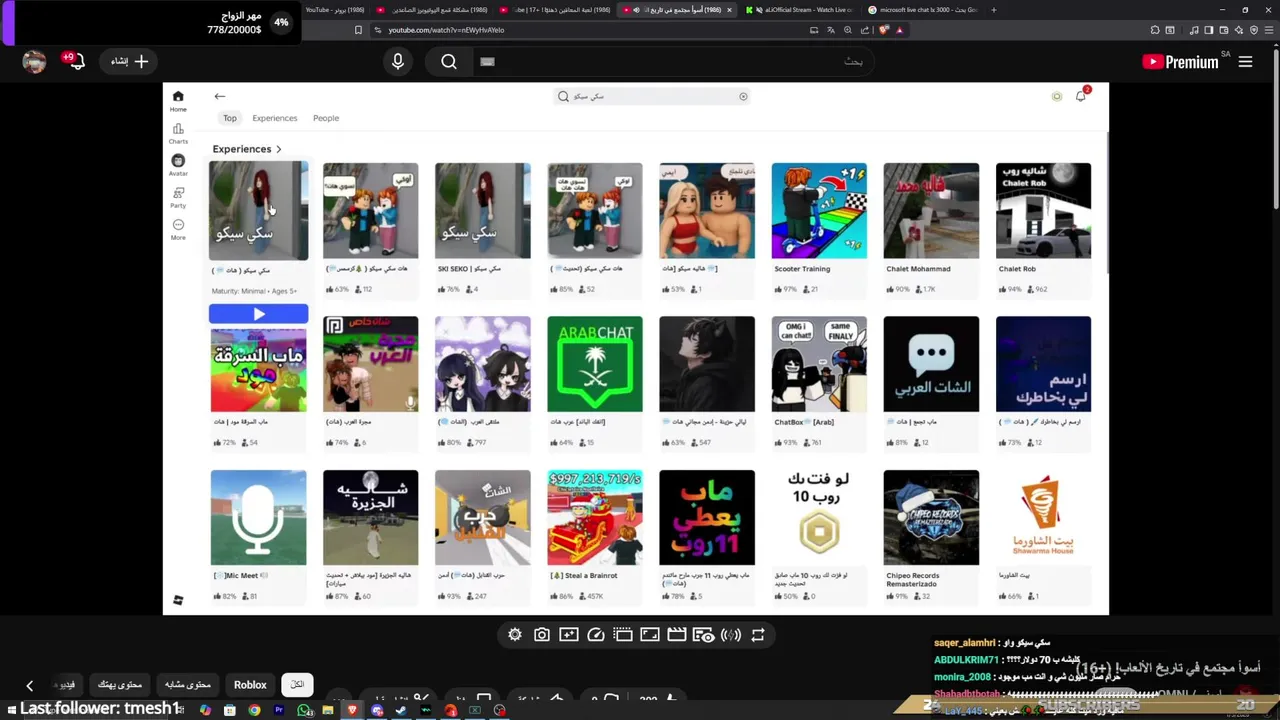Open a new browser tab
Image resolution: width=1280 pixels, height=720 pixels.
tap(993, 10)
